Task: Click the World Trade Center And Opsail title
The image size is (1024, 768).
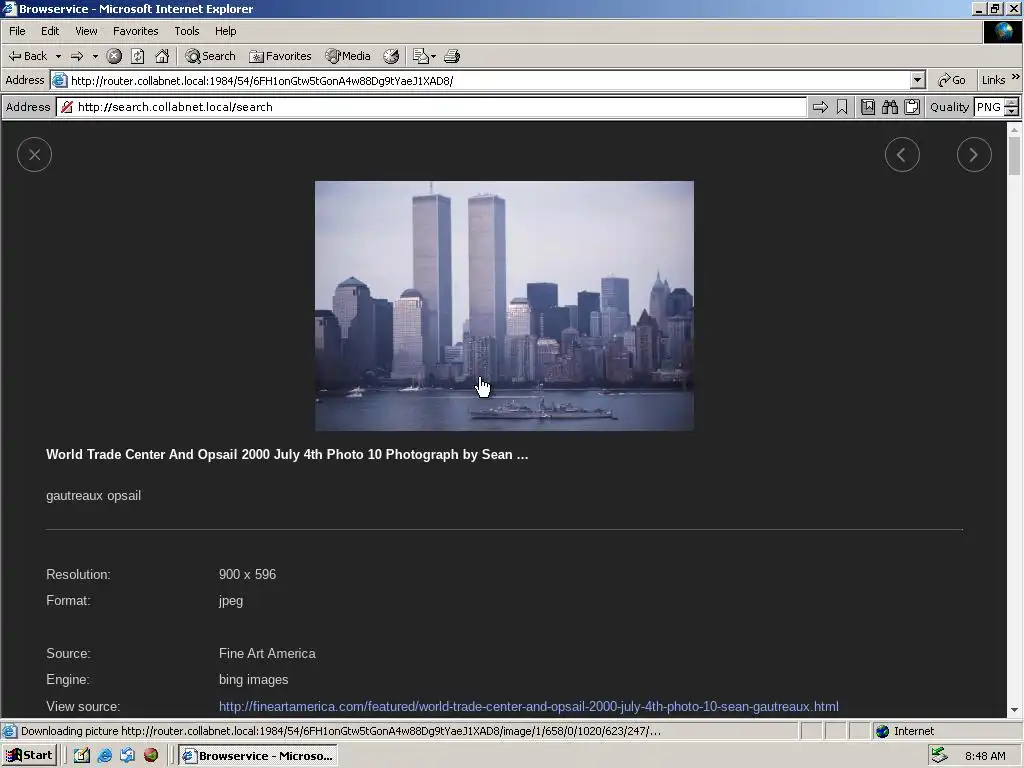Action: (x=287, y=455)
